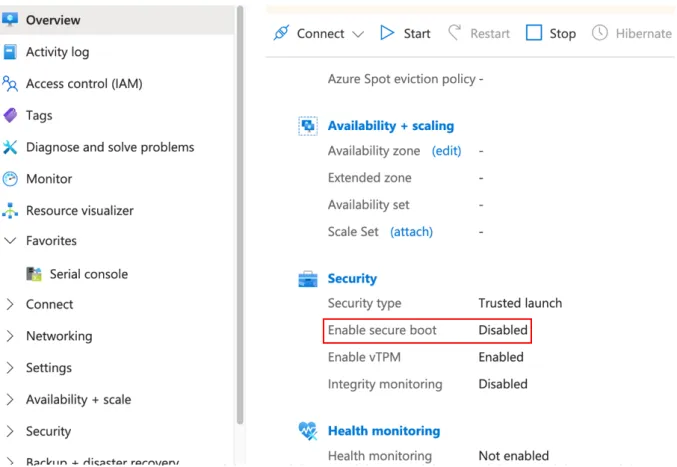Image resolution: width=677 pixels, height=467 pixels.
Task: Click the Monitor gauge icon
Action: tap(10, 179)
